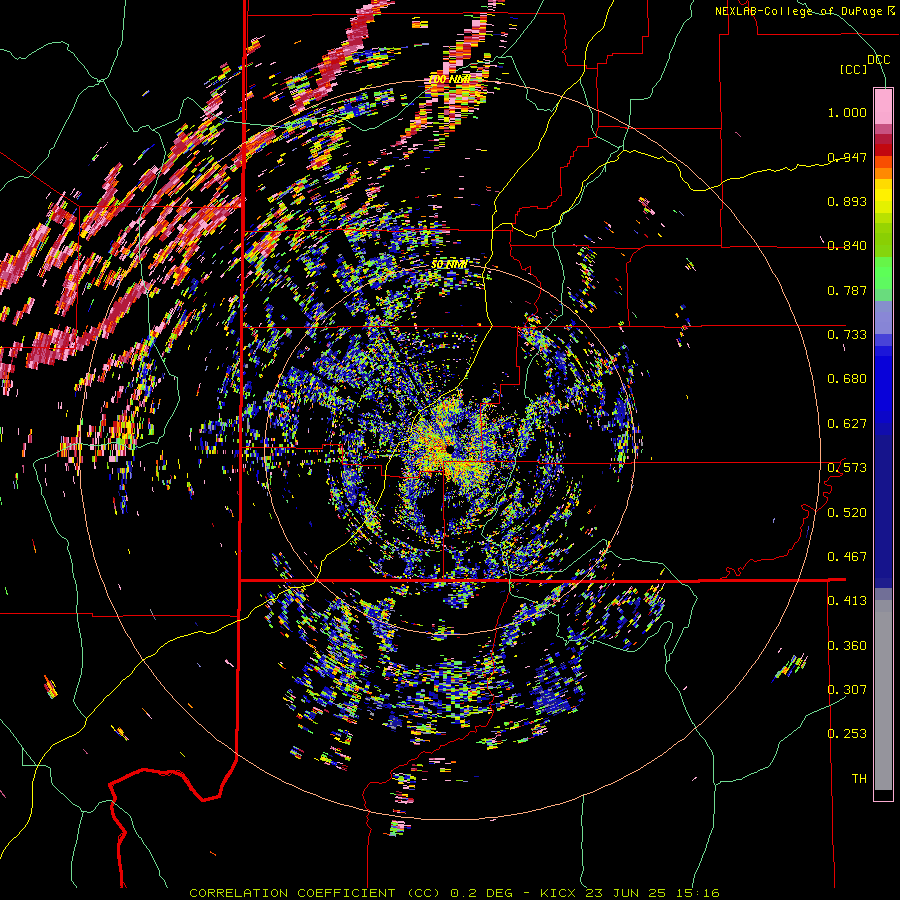Click the 1.000 value on the scale

pos(847,112)
